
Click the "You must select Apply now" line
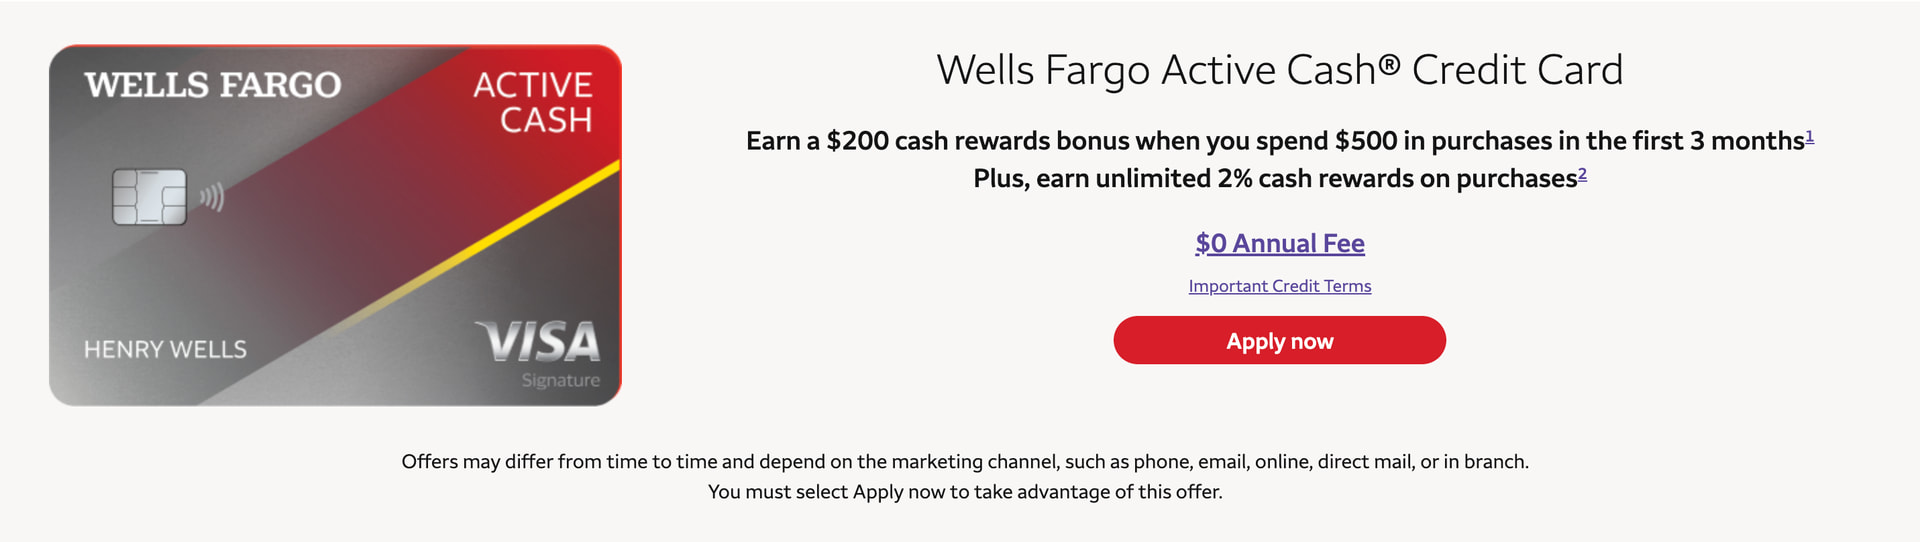(965, 492)
